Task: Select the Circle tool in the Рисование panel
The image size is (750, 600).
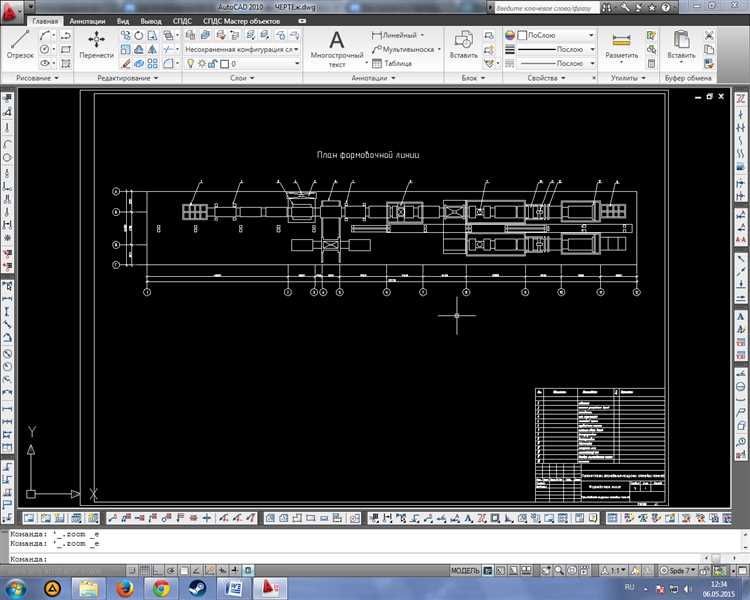Action: tap(44, 49)
